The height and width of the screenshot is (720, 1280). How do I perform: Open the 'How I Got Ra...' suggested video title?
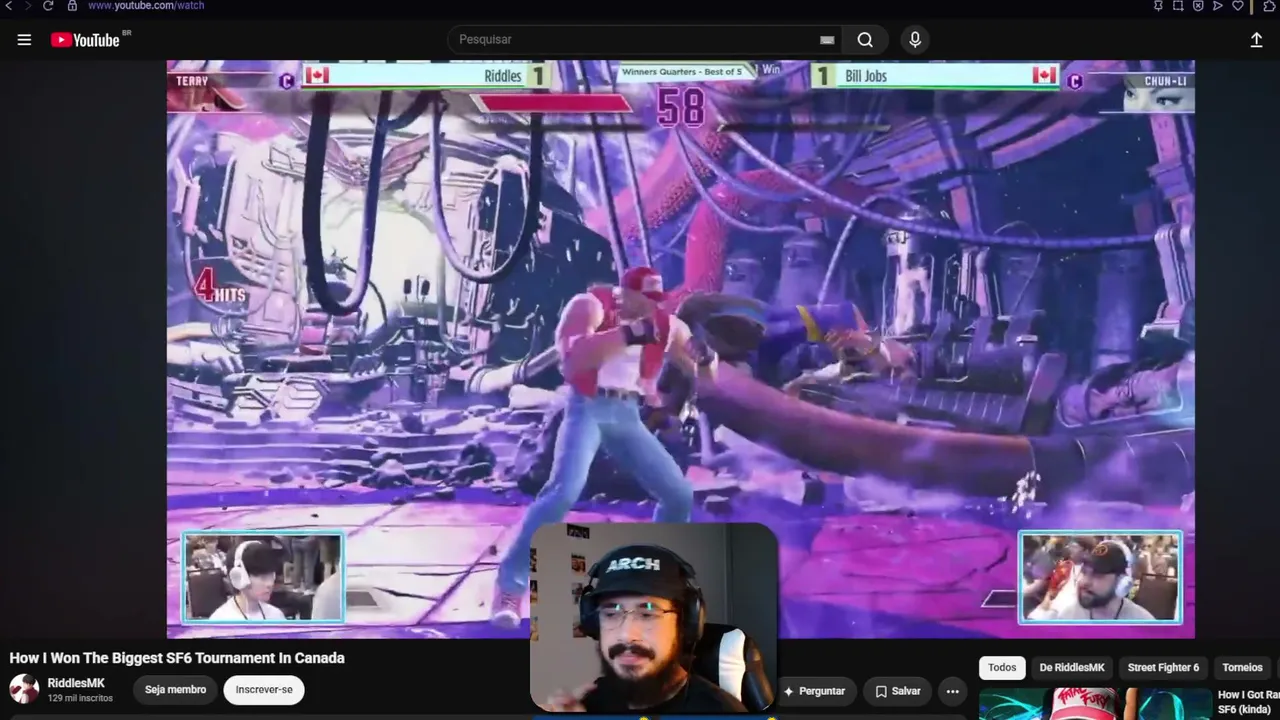click(x=1248, y=702)
